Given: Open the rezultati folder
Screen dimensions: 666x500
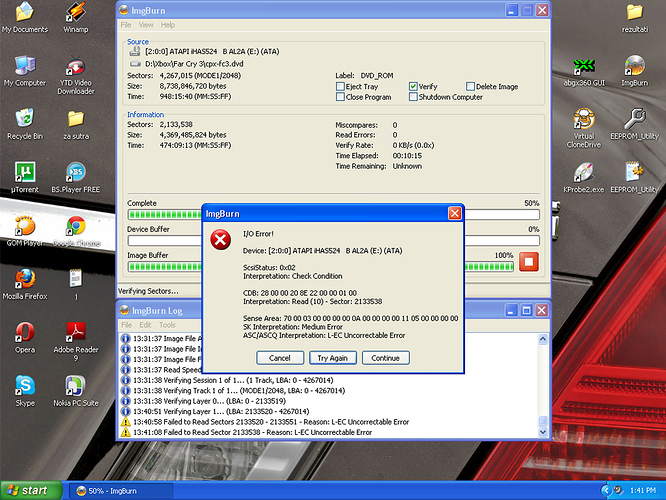Looking at the screenshot, I should 635,17.
